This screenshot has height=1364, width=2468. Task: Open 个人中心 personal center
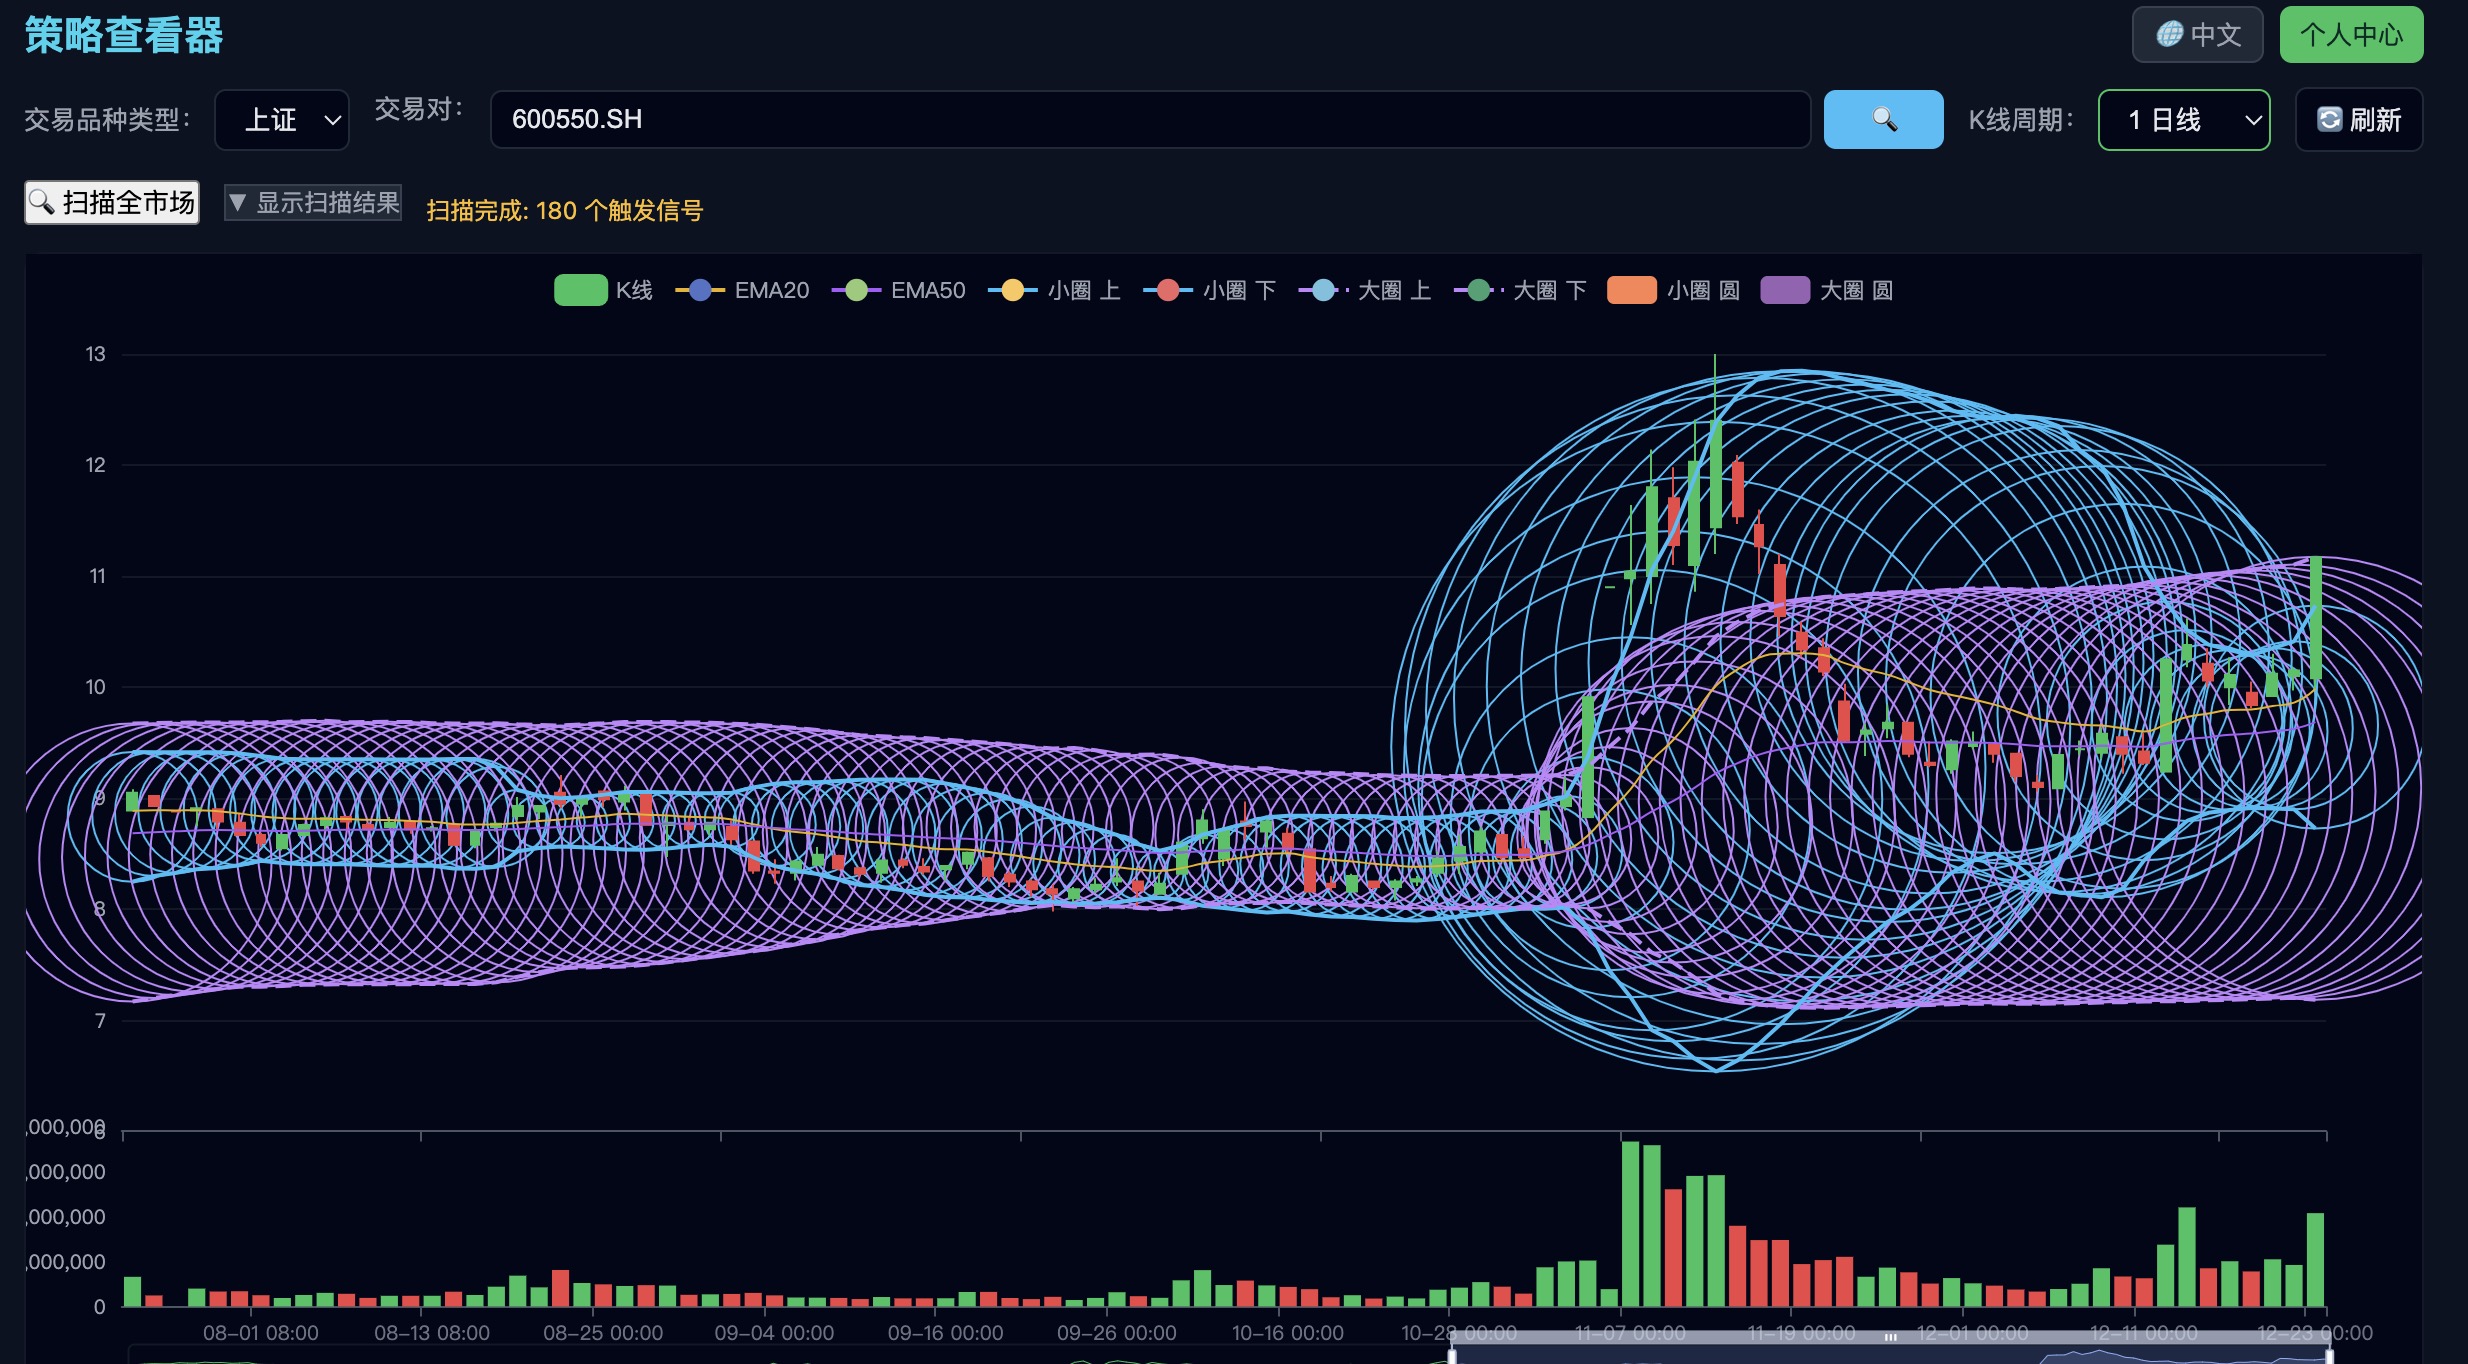pyautogui.click(x=2350, y=35)
